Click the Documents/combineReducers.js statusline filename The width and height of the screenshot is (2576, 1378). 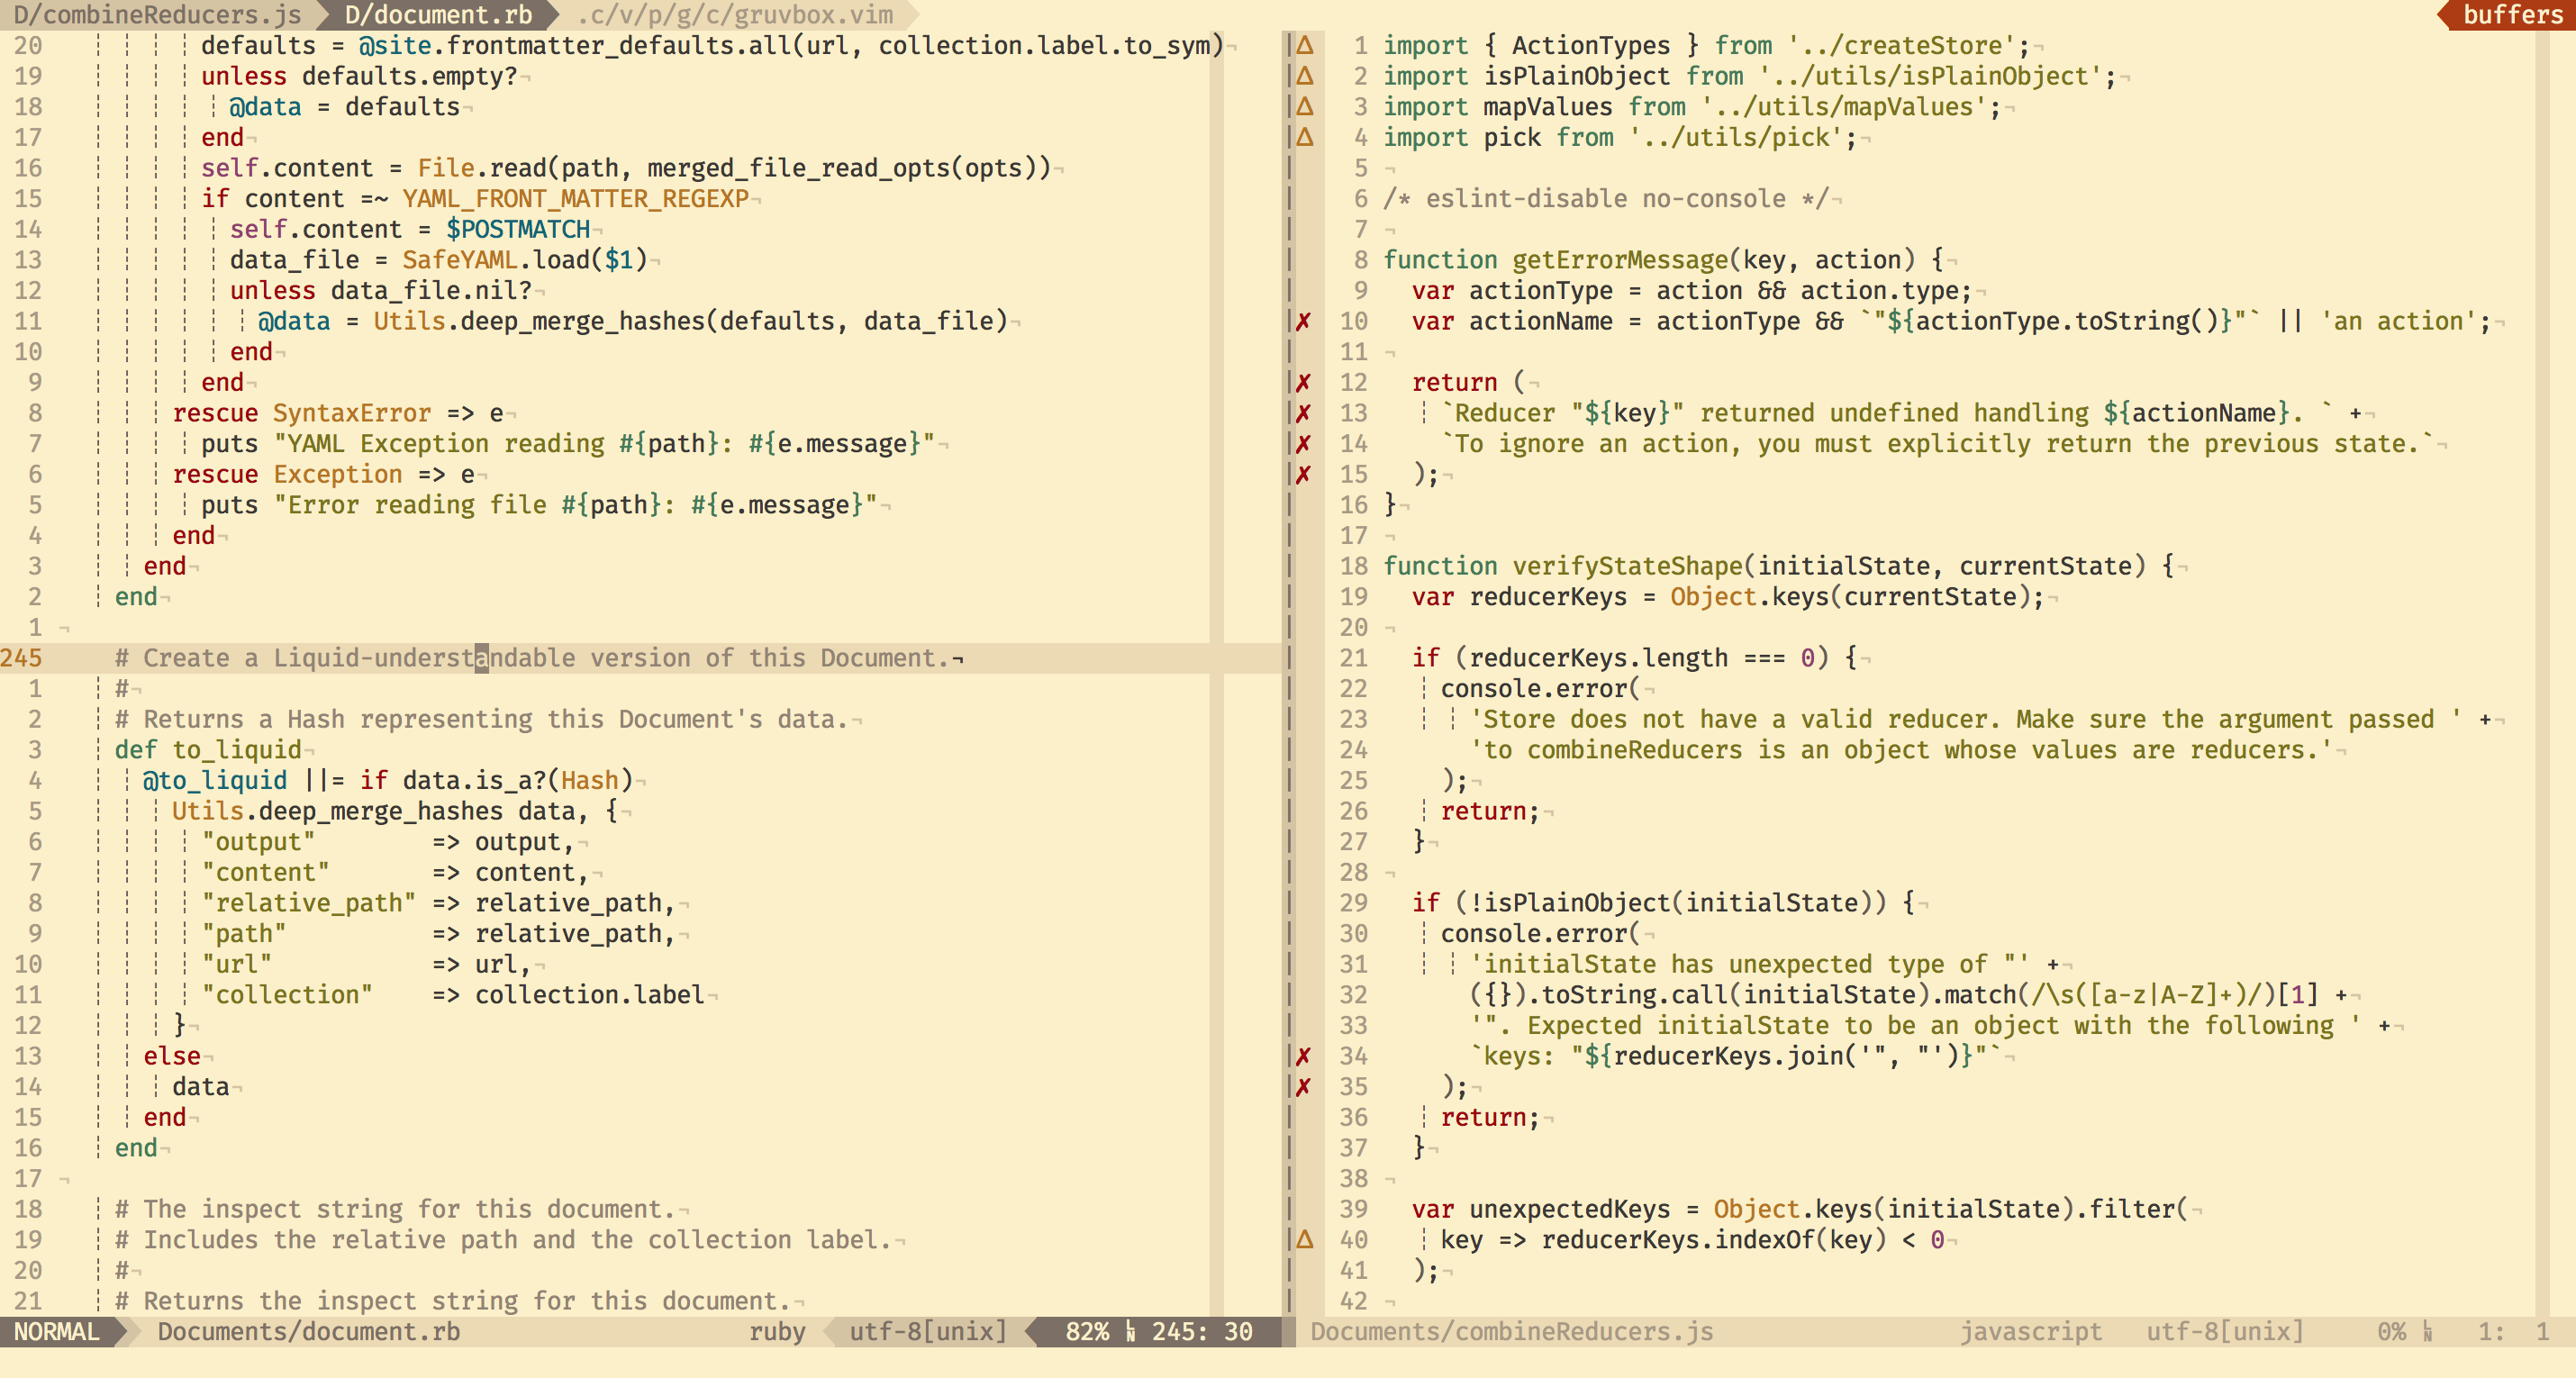tap(1510, 1331)
